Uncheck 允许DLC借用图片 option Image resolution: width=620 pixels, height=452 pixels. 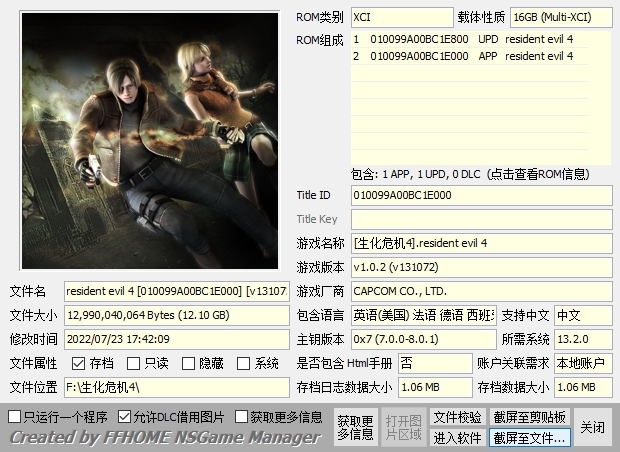click(125, 416)
